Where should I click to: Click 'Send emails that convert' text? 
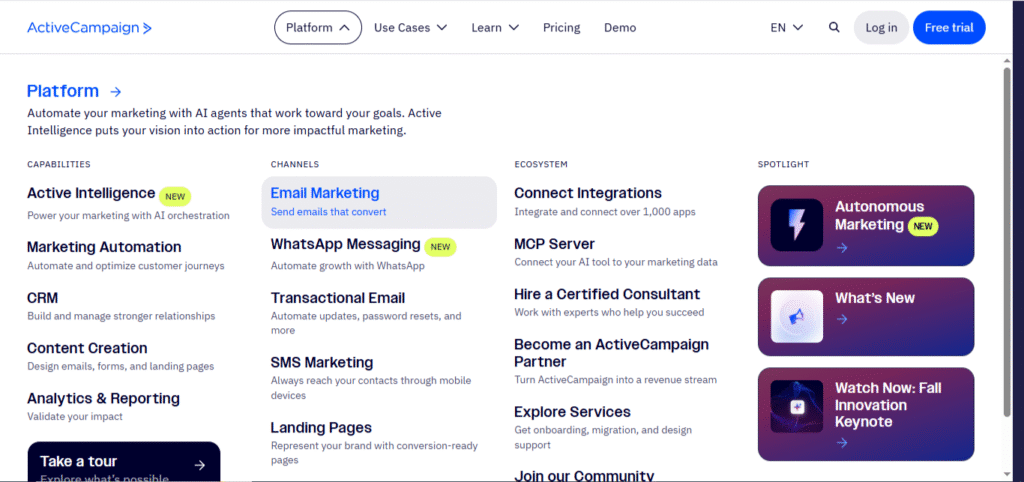[x=328, y=212]
